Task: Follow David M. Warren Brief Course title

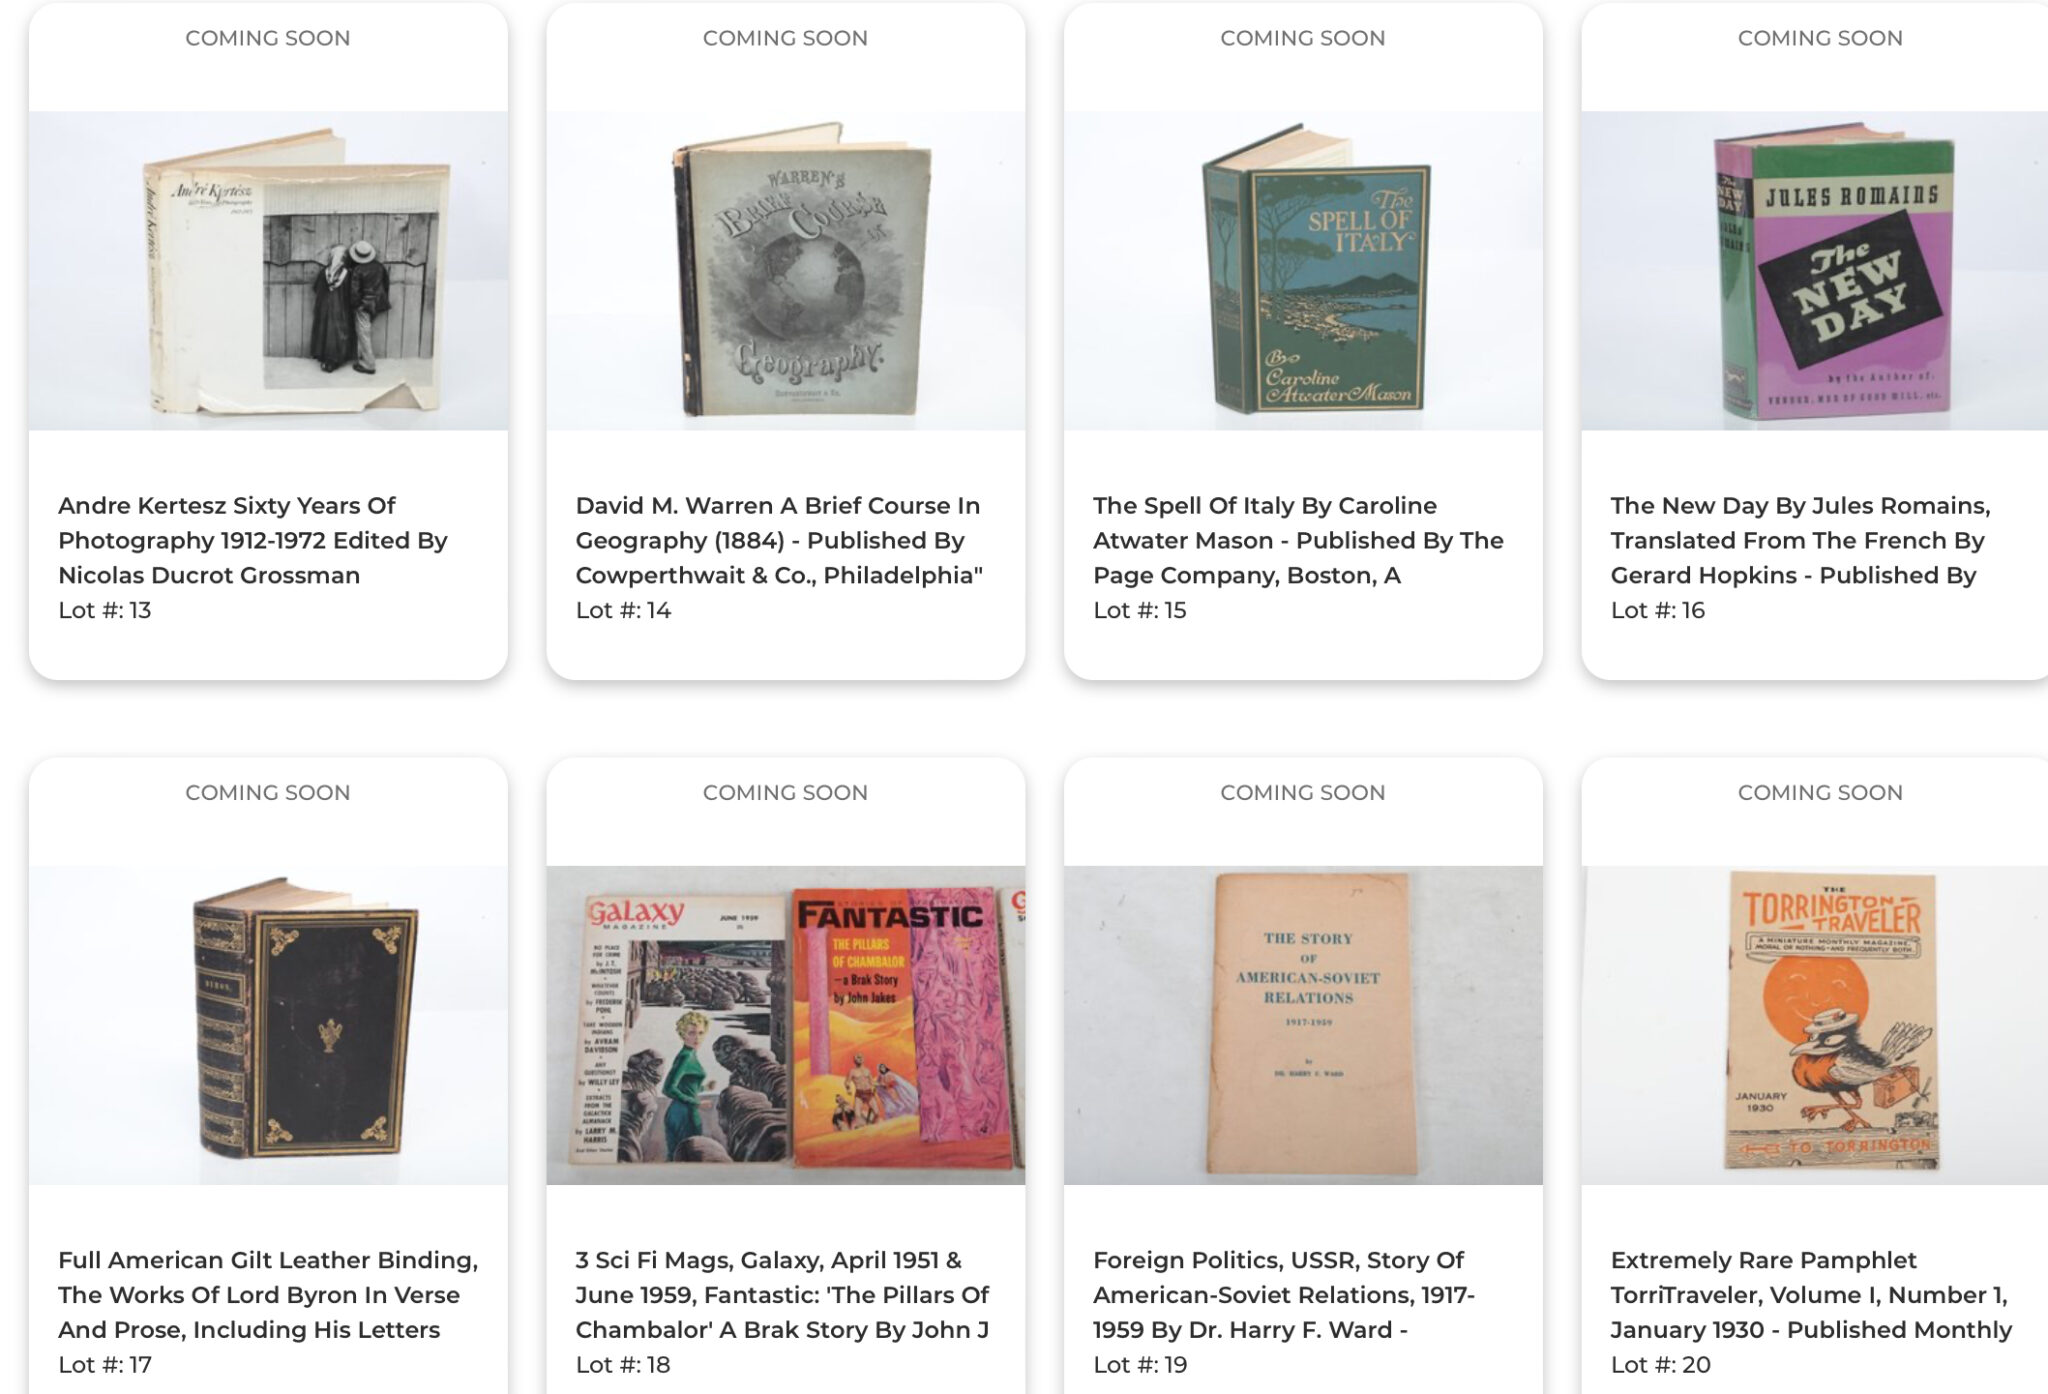Action: (x=780, y=540)
